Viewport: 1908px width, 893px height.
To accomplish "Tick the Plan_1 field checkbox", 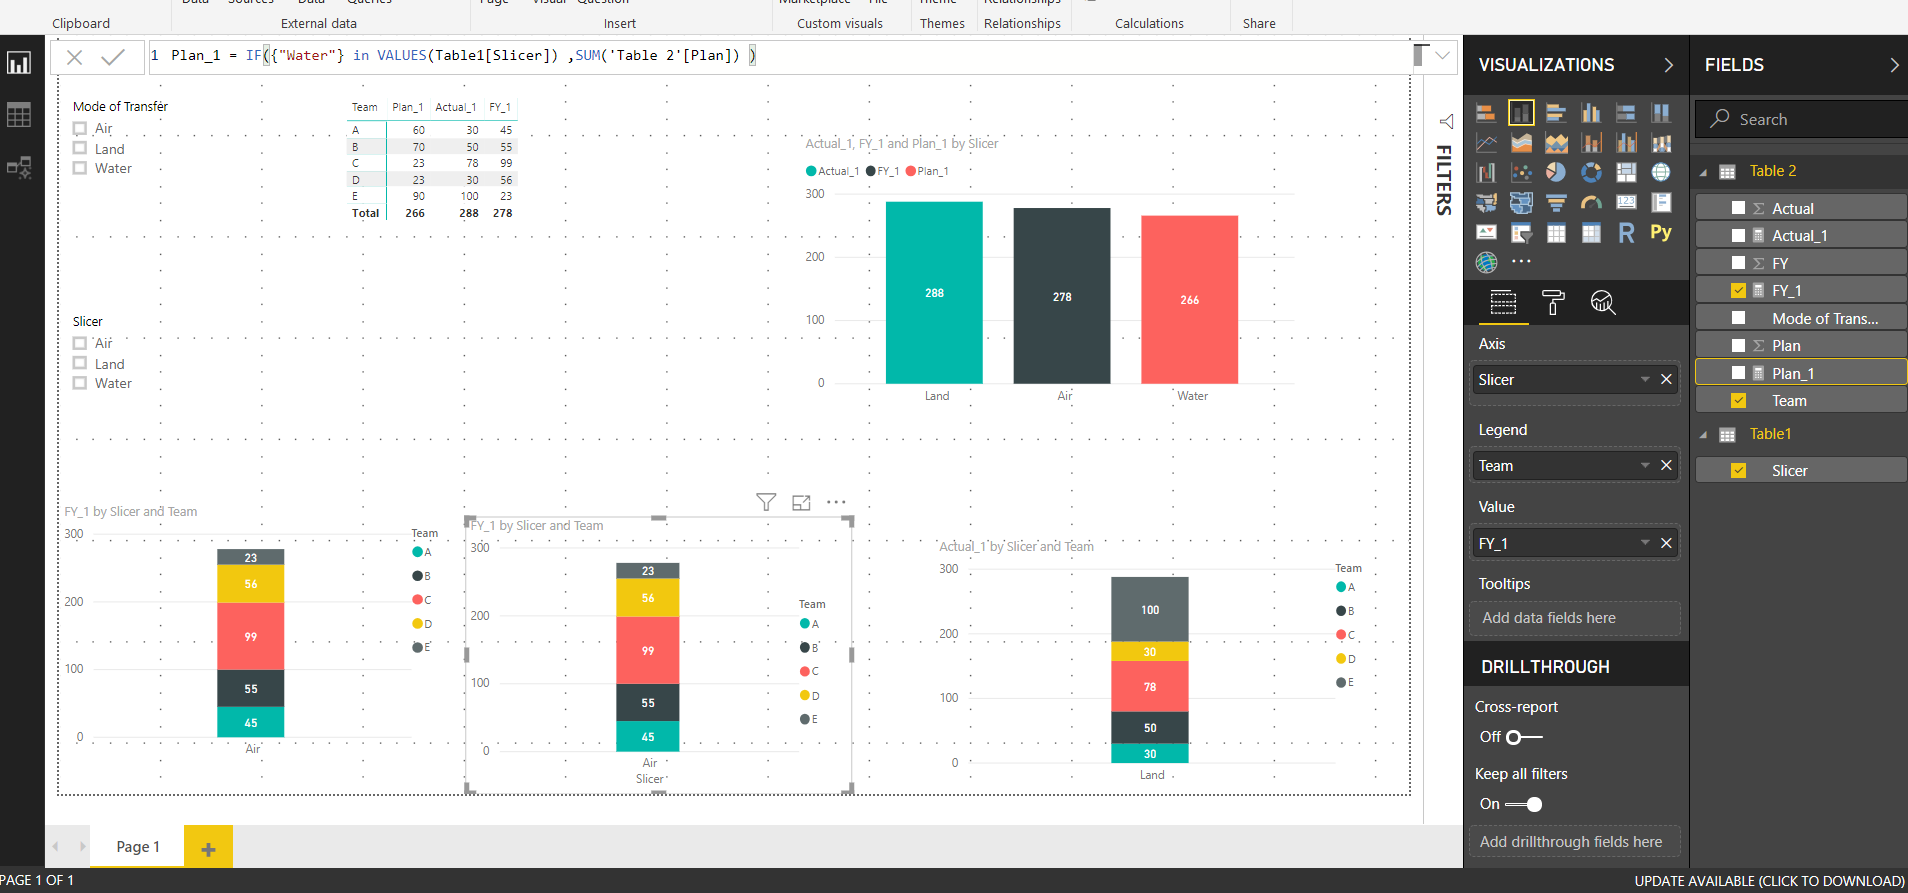I will click(1738, 373).
